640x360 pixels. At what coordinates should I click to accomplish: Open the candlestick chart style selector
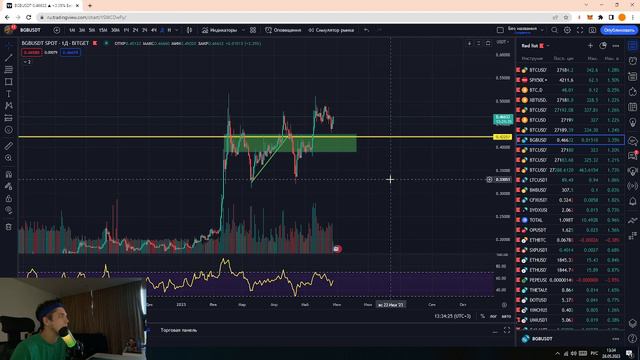(x=189, y=30)
